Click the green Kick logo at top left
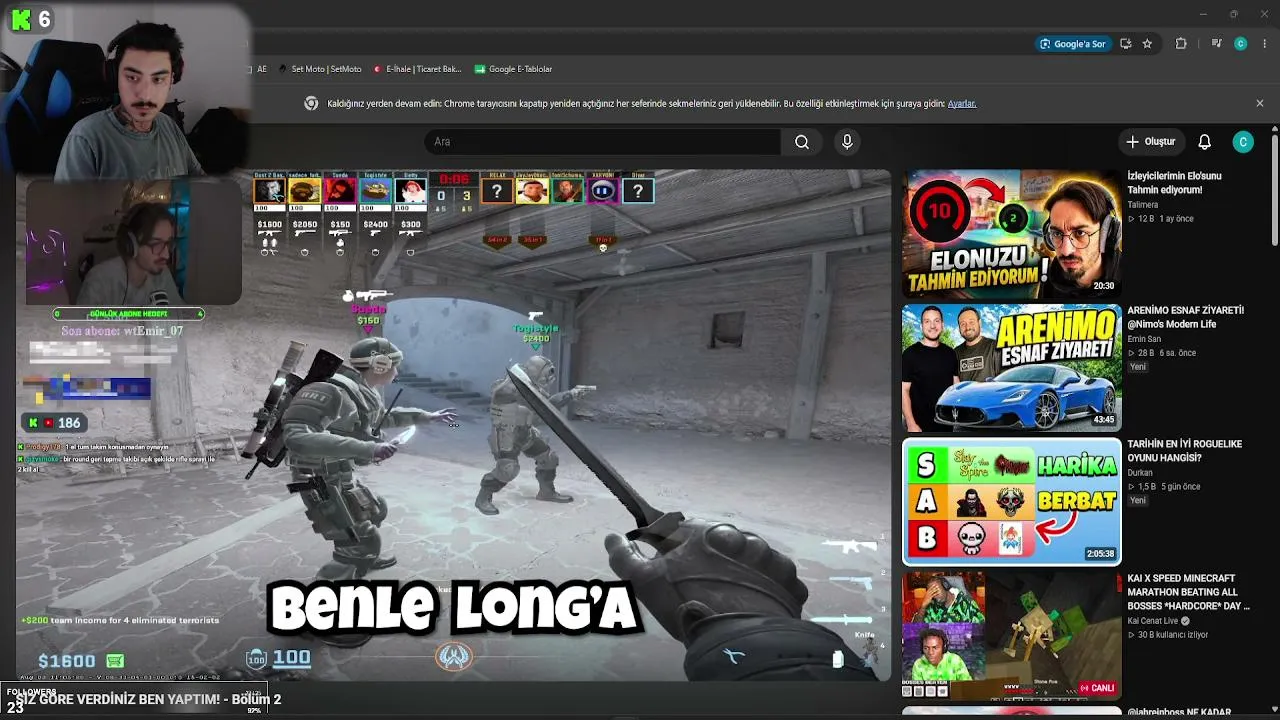This screenshot has width=1280, height=720. [21, 19]
